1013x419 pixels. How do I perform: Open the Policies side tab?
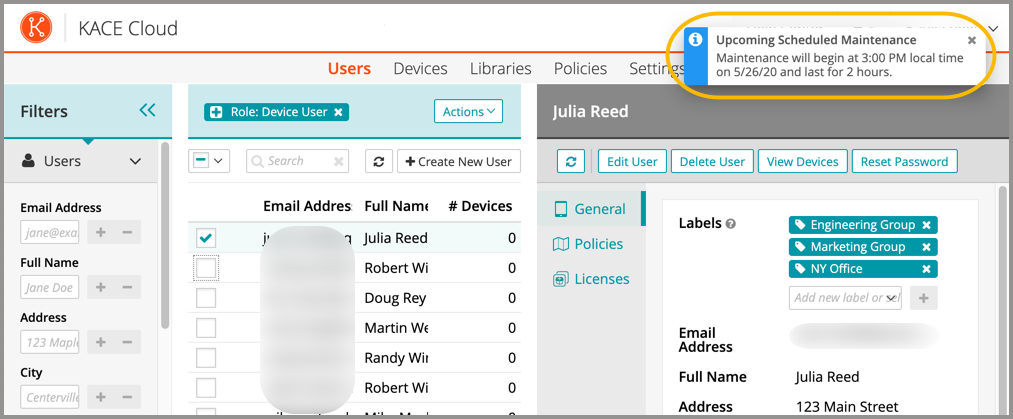tap(597, 244)
